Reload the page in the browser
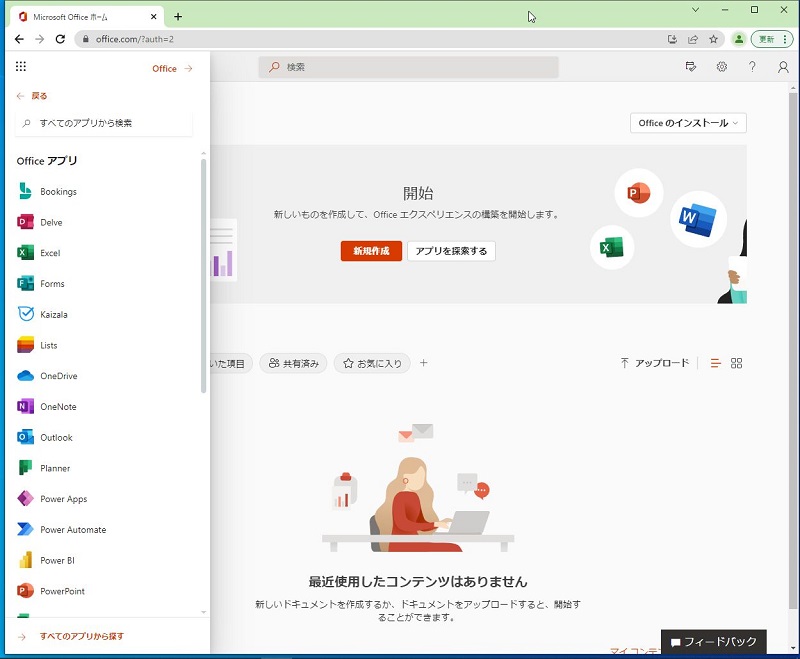Viewport: 800px width, 659px height. [x=60, y=39]
